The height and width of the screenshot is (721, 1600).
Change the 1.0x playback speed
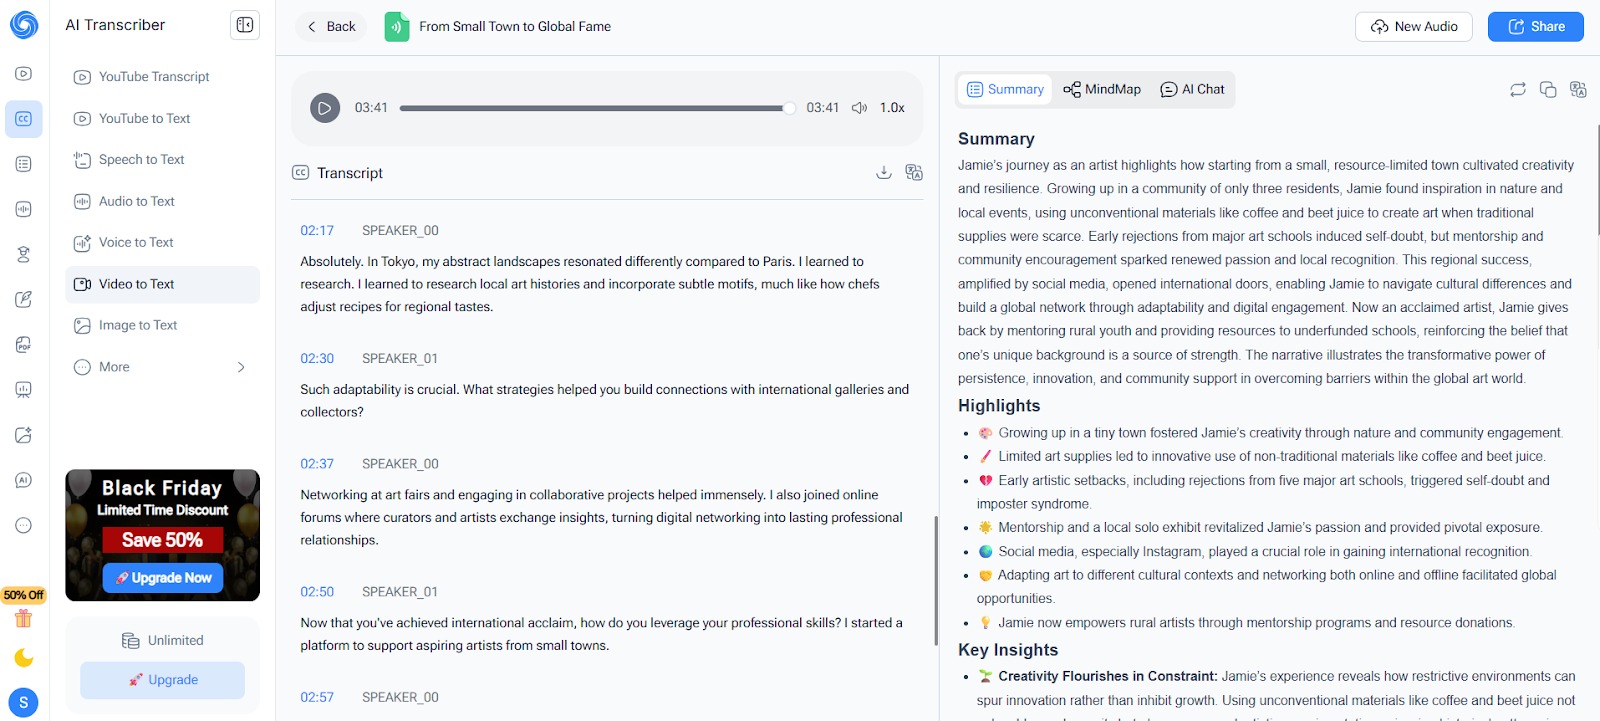pos(892,108)
